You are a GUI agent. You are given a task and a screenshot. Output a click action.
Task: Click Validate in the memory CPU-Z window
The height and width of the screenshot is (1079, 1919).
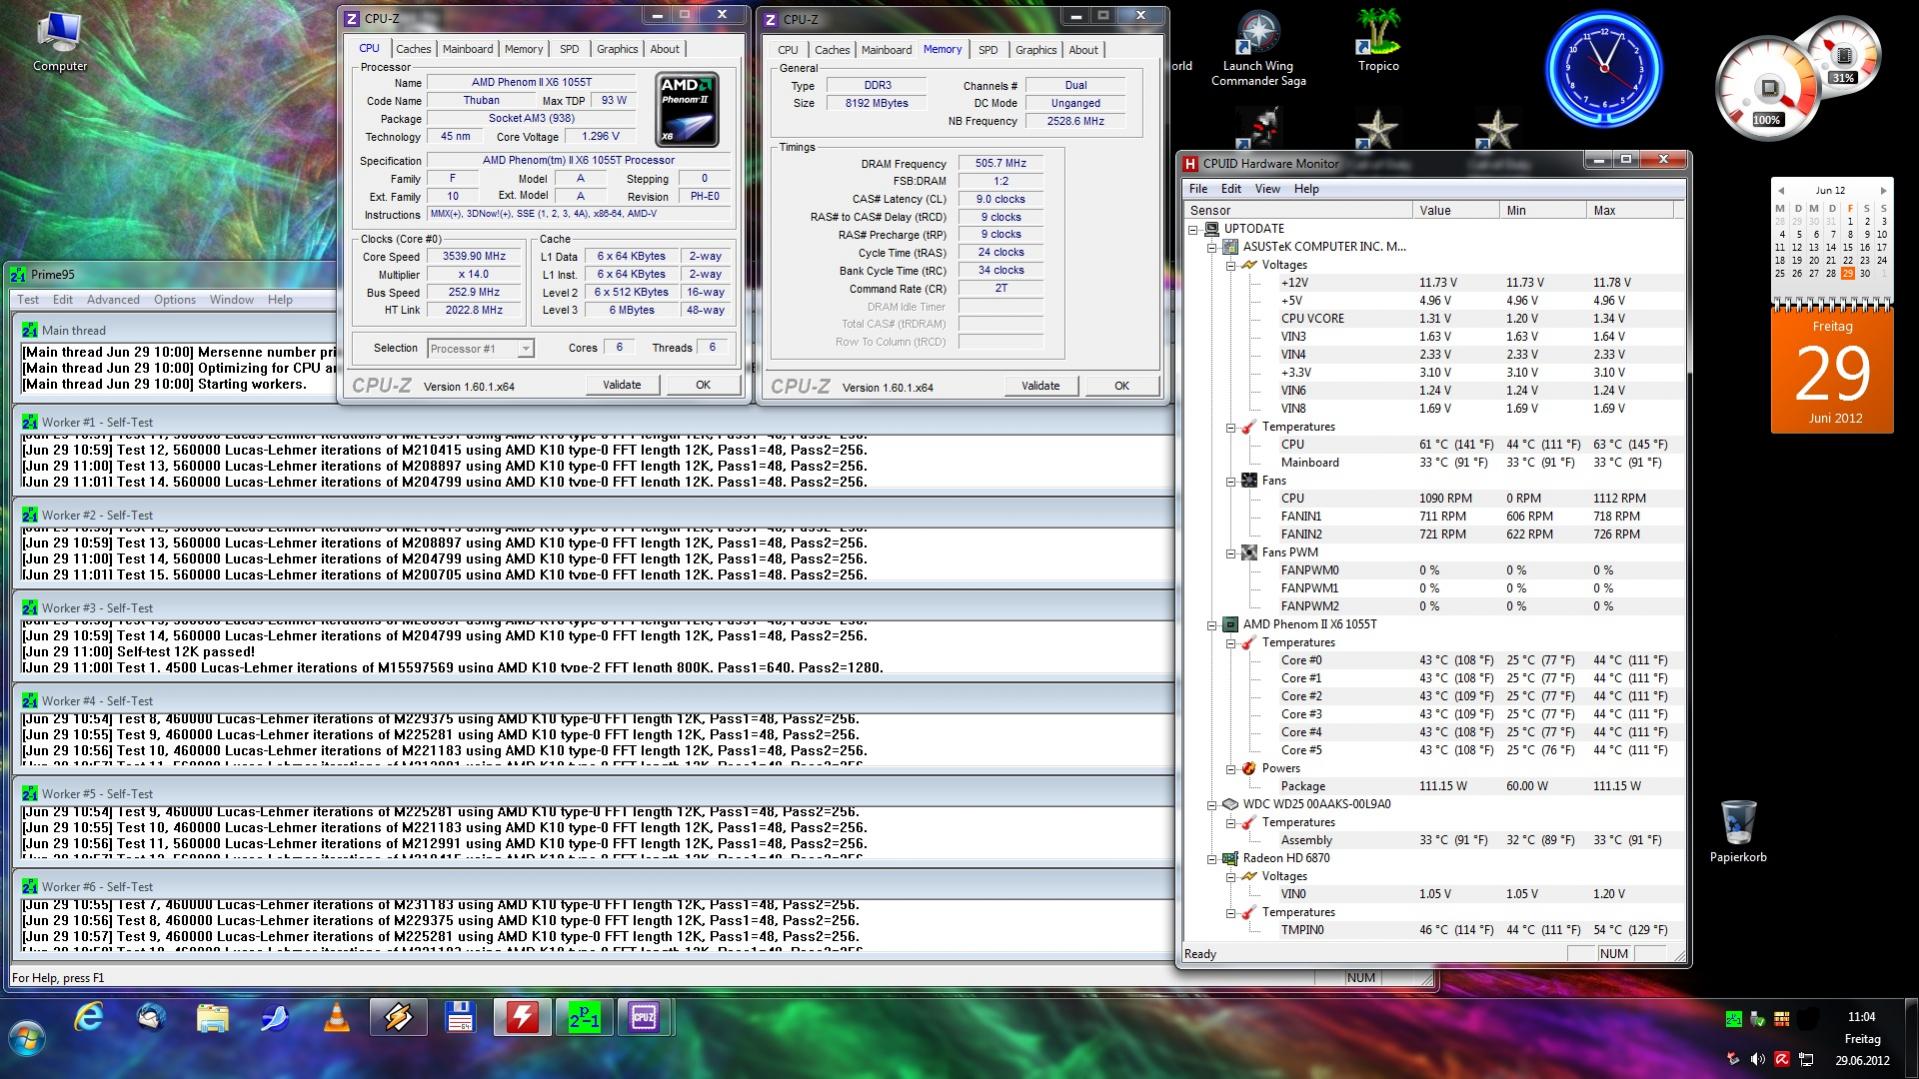pyautogui.click(x=1040, y=386)
